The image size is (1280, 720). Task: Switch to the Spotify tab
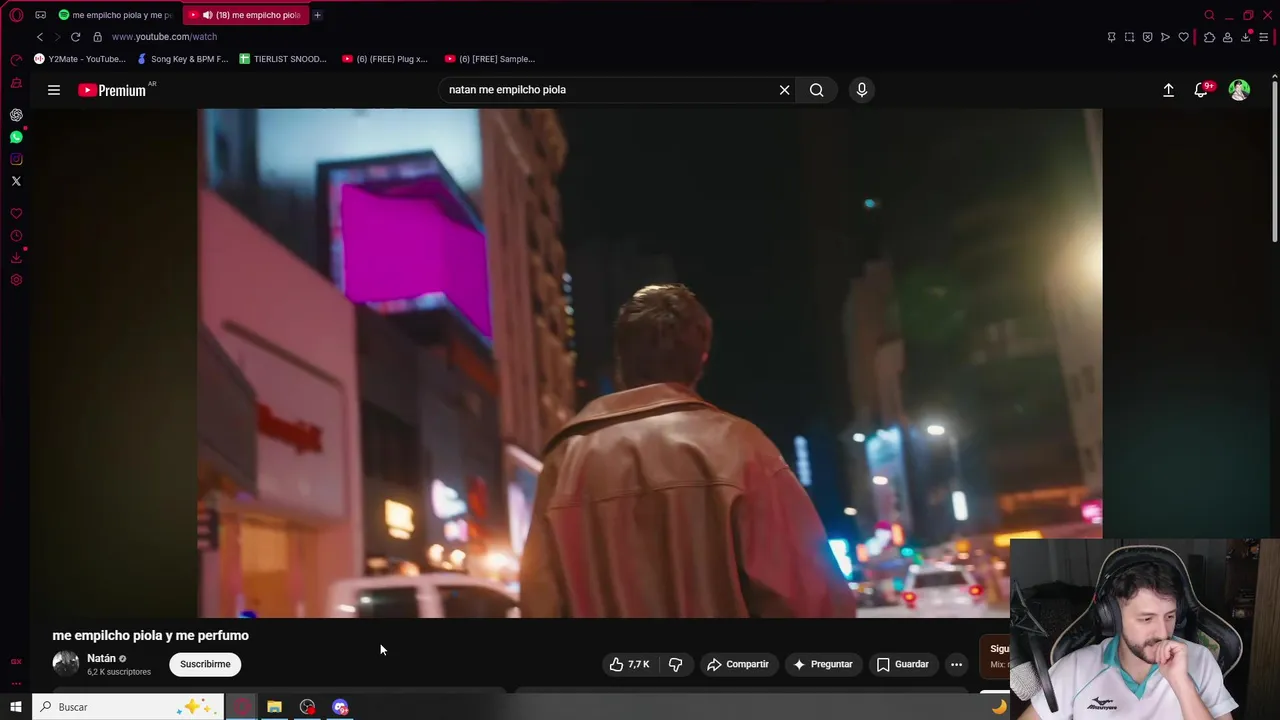click(116, 15)
